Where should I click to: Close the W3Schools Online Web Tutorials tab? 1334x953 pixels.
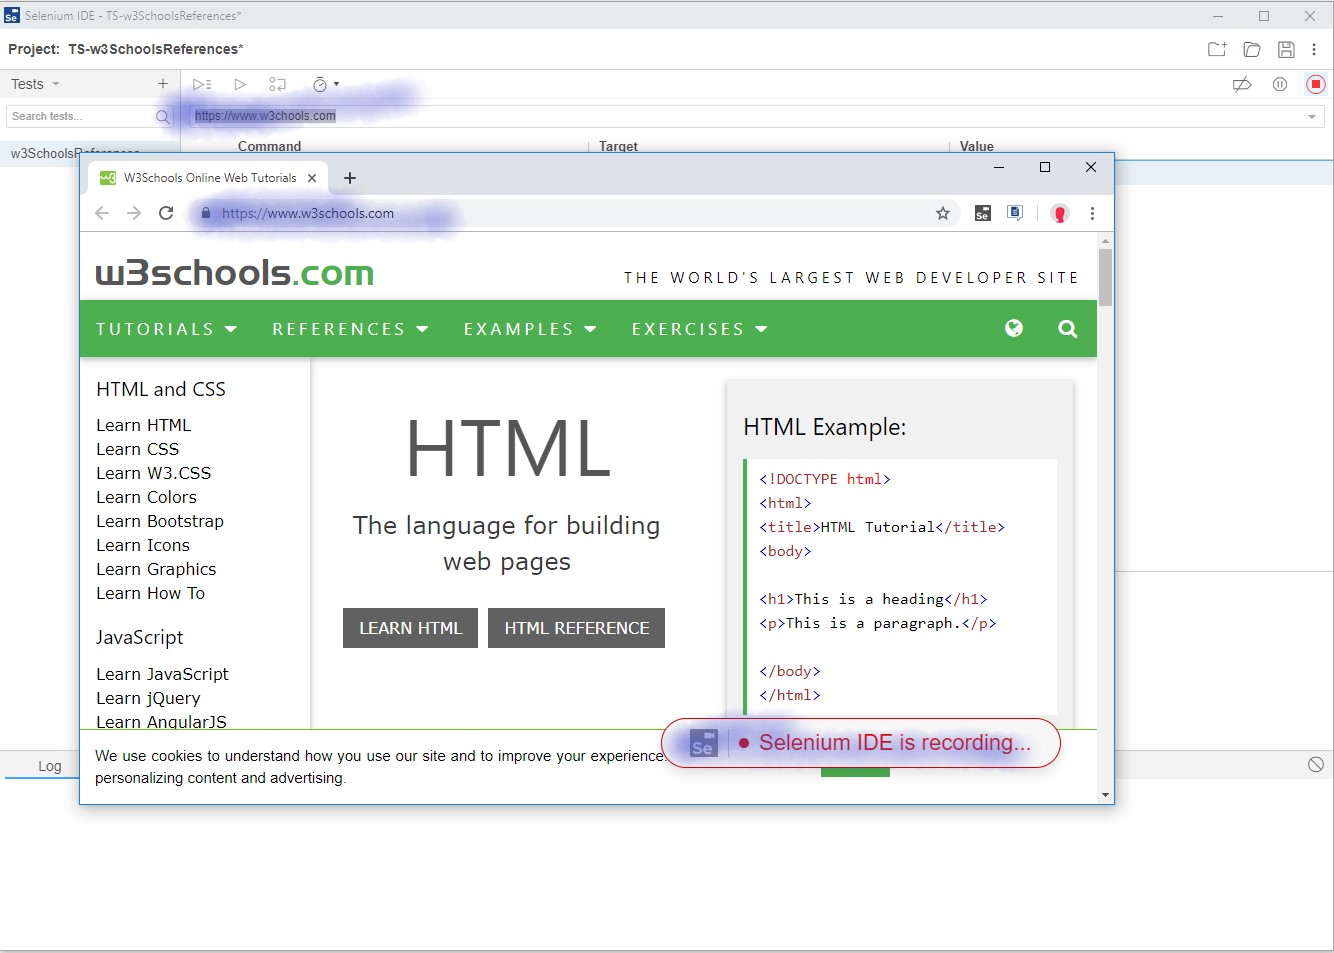(x=312, y=178)
